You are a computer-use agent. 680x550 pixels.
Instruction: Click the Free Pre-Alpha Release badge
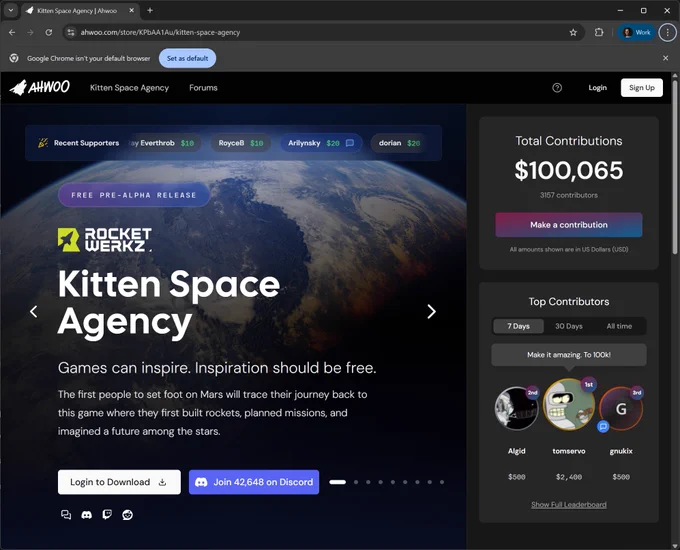(134, 195)
